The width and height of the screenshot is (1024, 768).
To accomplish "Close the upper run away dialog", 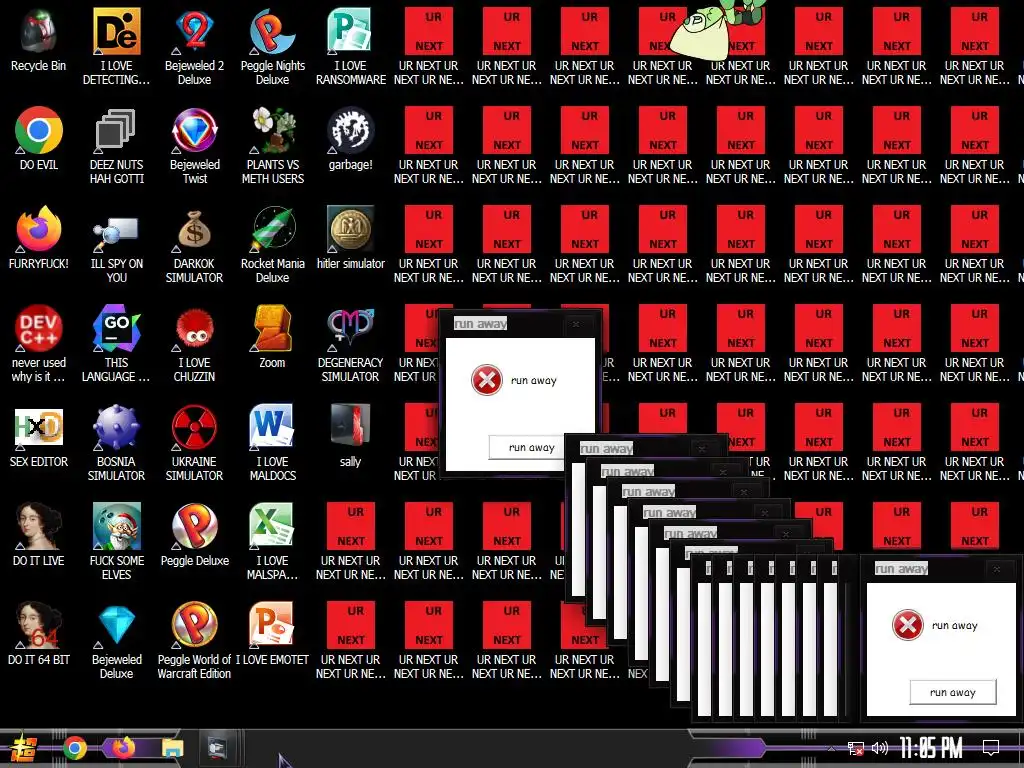I will point(575,324).
